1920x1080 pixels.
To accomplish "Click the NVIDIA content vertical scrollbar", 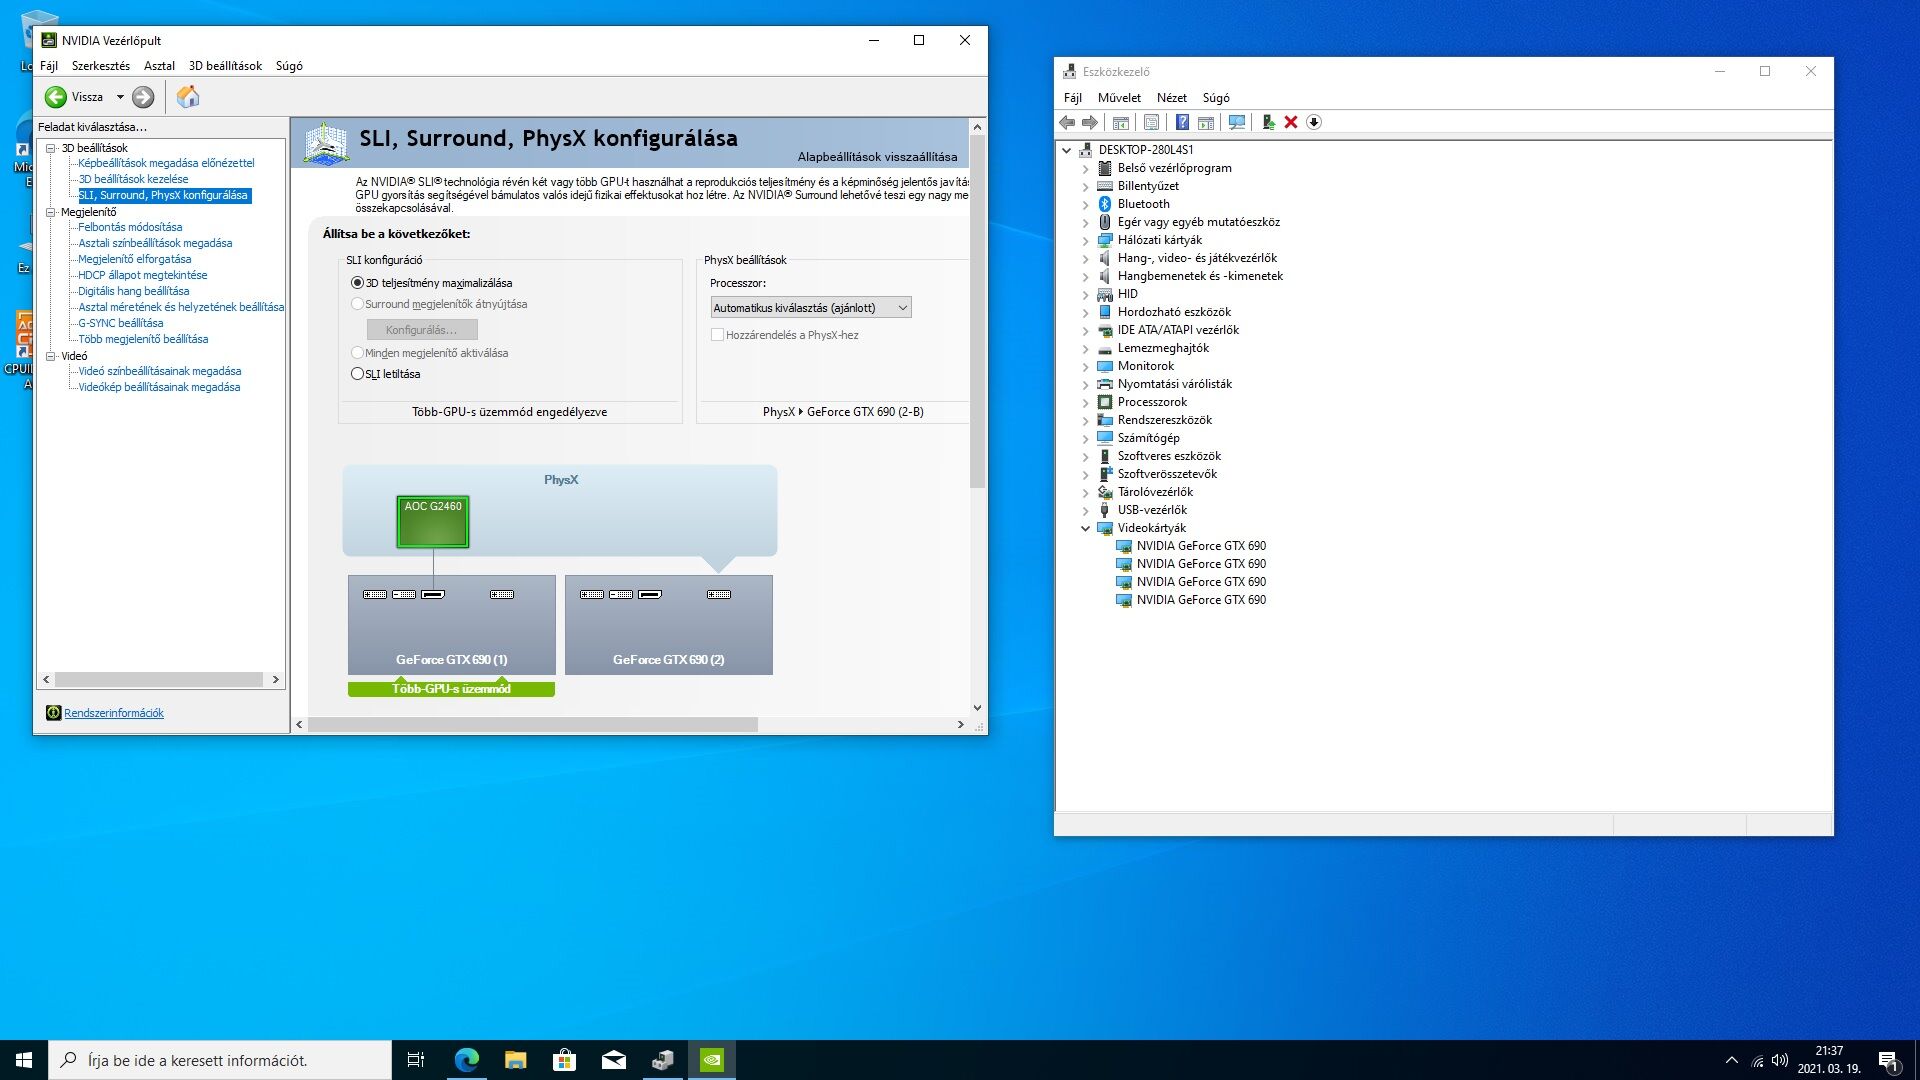I will pos(977,311).
